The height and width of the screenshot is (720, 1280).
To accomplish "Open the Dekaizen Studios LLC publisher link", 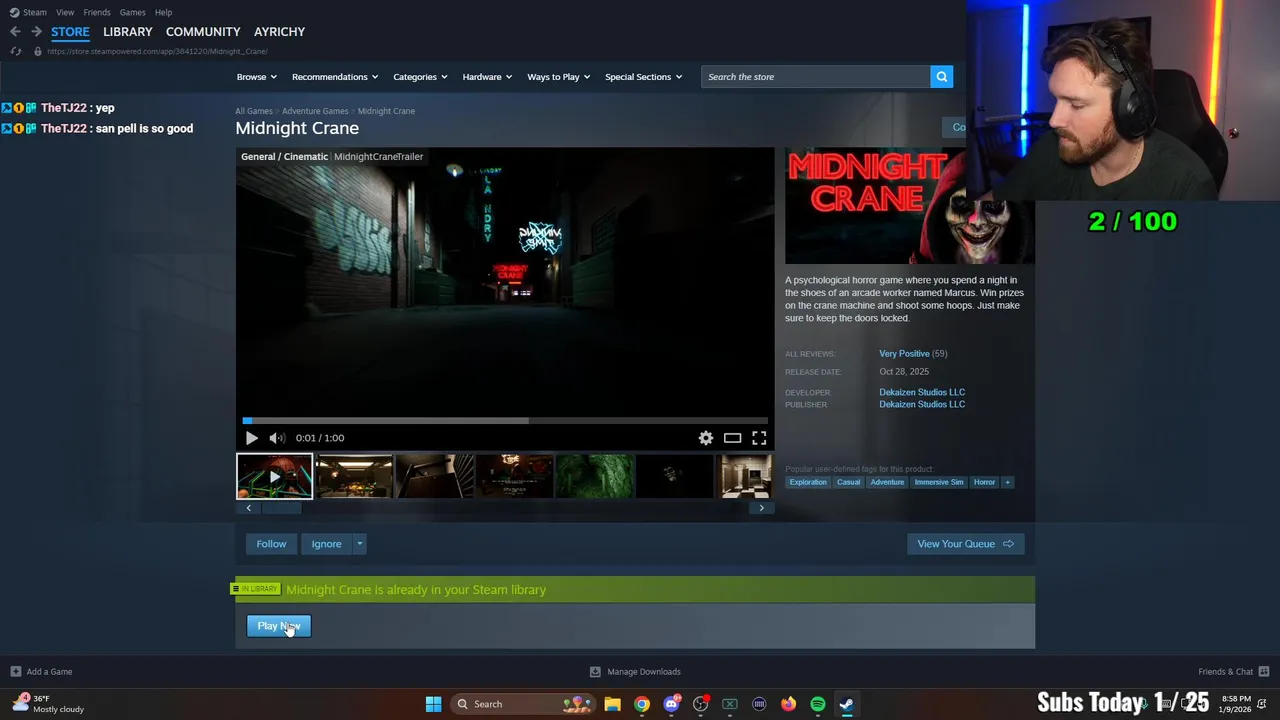I will pyautogui.click(x=922, y=405).
